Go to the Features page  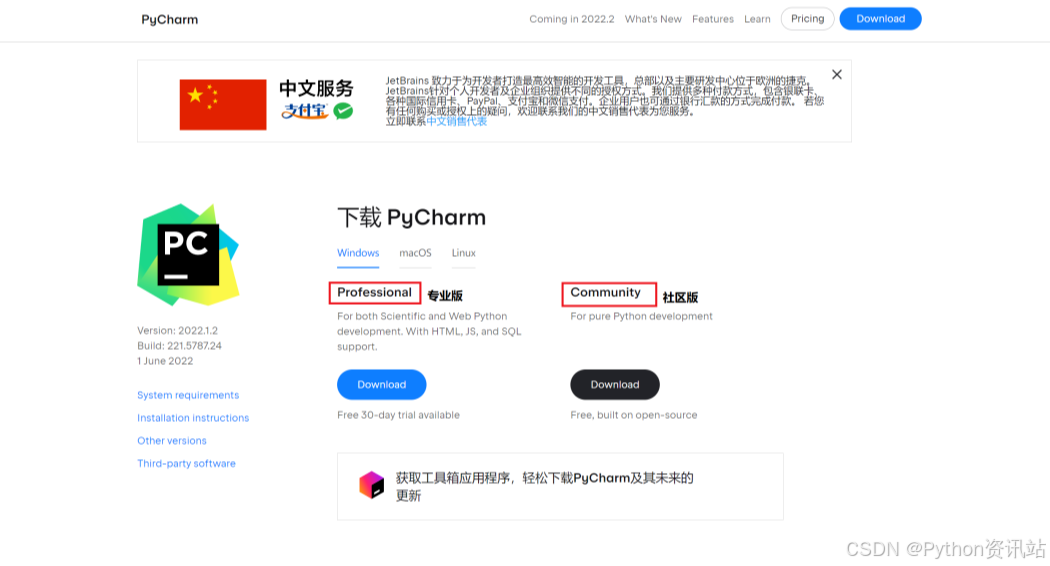point(712,19)
